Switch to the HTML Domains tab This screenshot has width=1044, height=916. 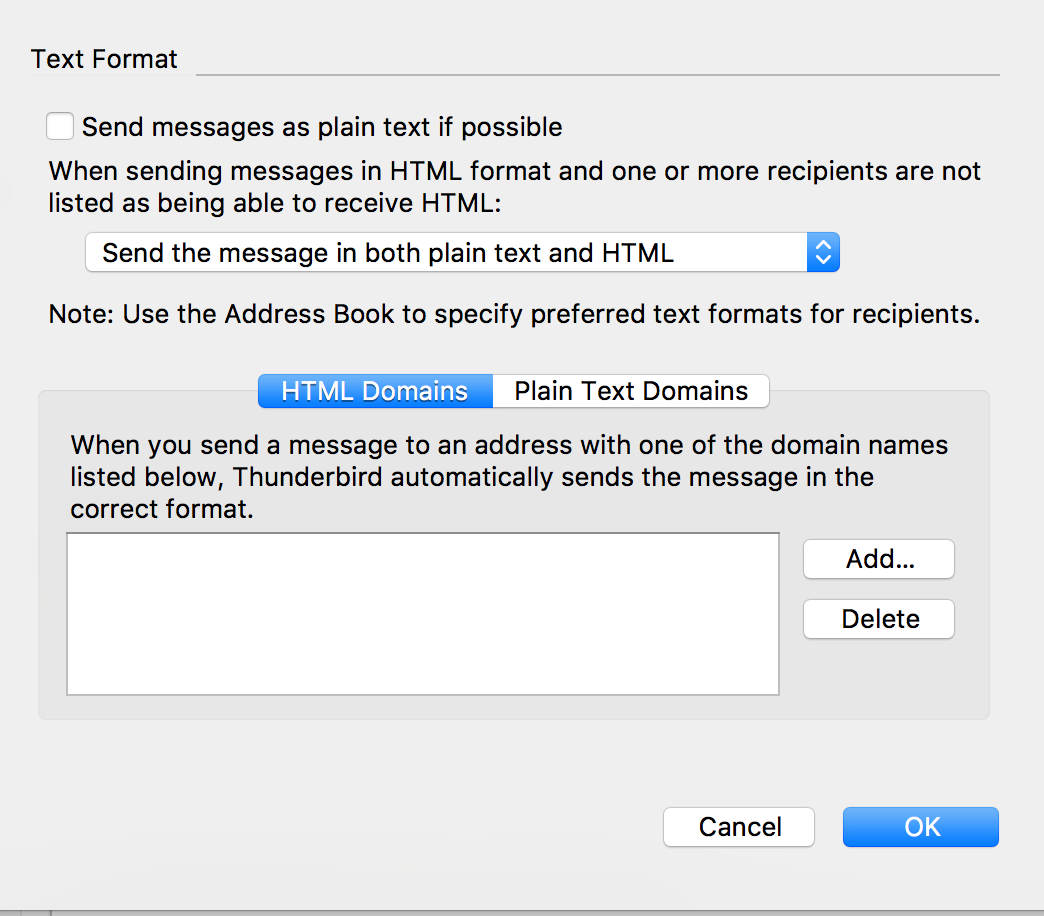click(x=375, y=391)
